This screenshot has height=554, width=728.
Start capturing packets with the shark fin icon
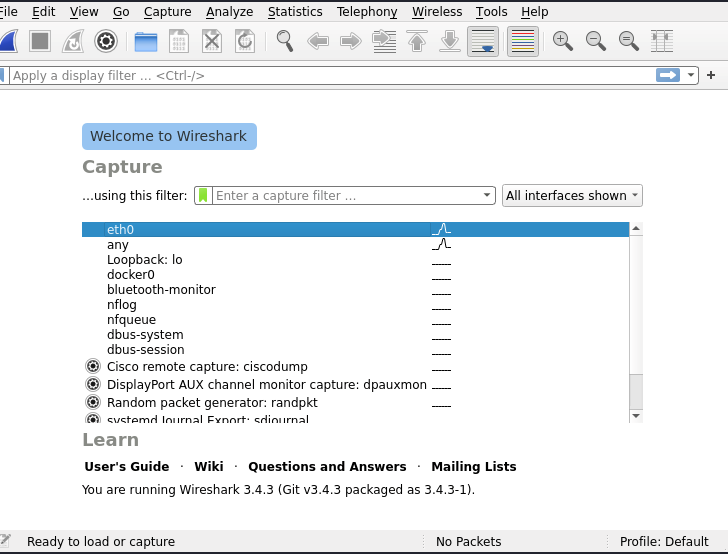8,41
